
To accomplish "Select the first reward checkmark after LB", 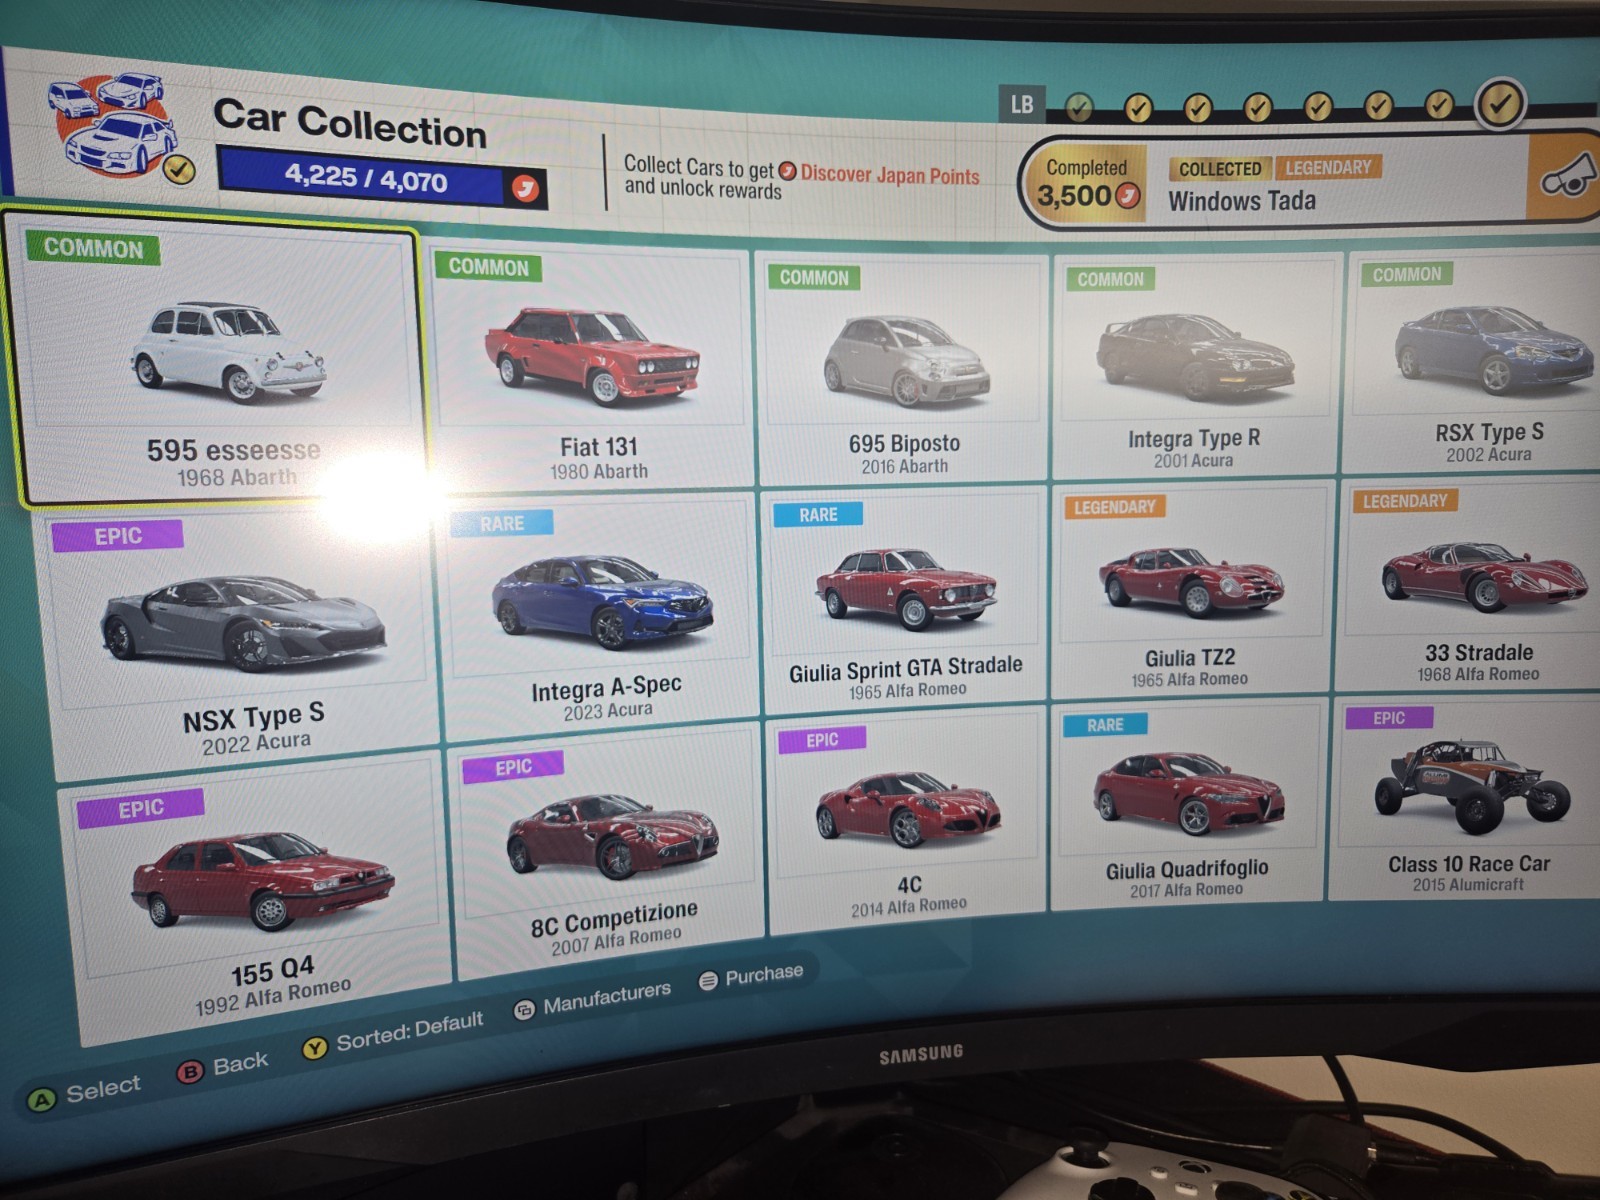I will (1078, 107).
